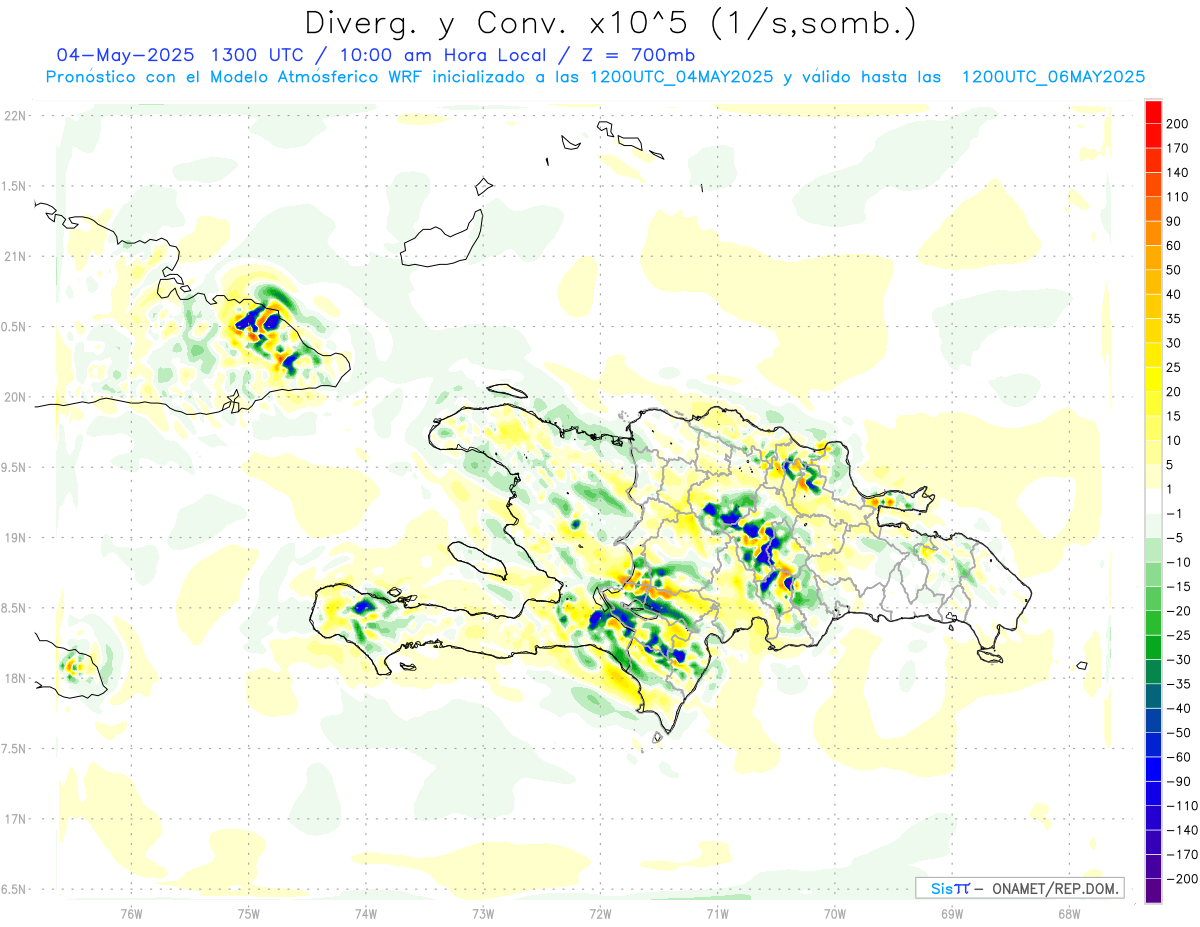Click the '-20' colorbar value
Screen dimensions: 1200x927
1179,611
